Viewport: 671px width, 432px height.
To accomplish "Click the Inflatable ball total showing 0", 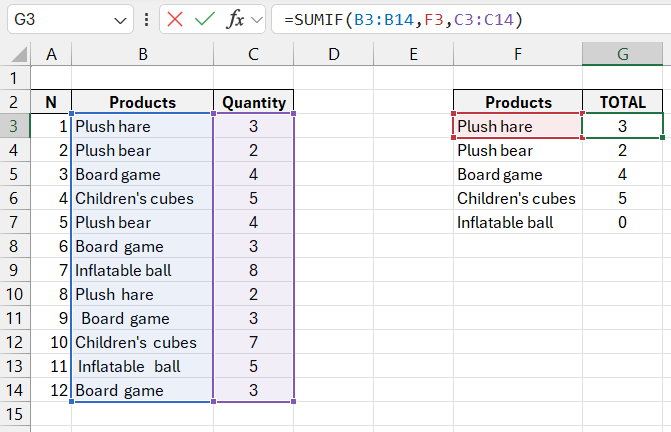I will tap(622, 222).
